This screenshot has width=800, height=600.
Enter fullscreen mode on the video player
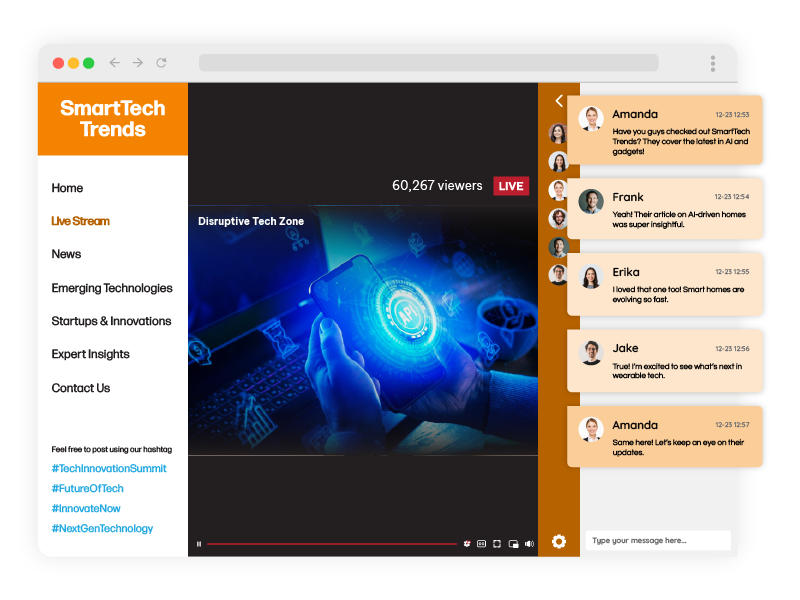click(497, 544)
